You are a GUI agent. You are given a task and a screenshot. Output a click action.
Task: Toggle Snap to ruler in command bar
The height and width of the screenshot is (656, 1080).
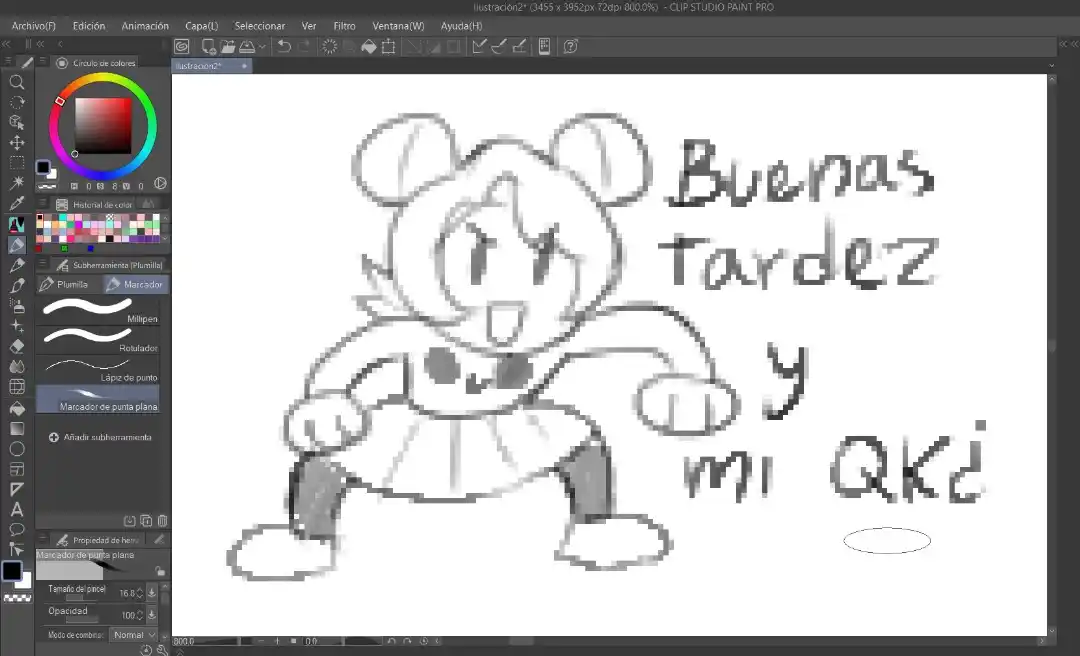tap(479, 46)
